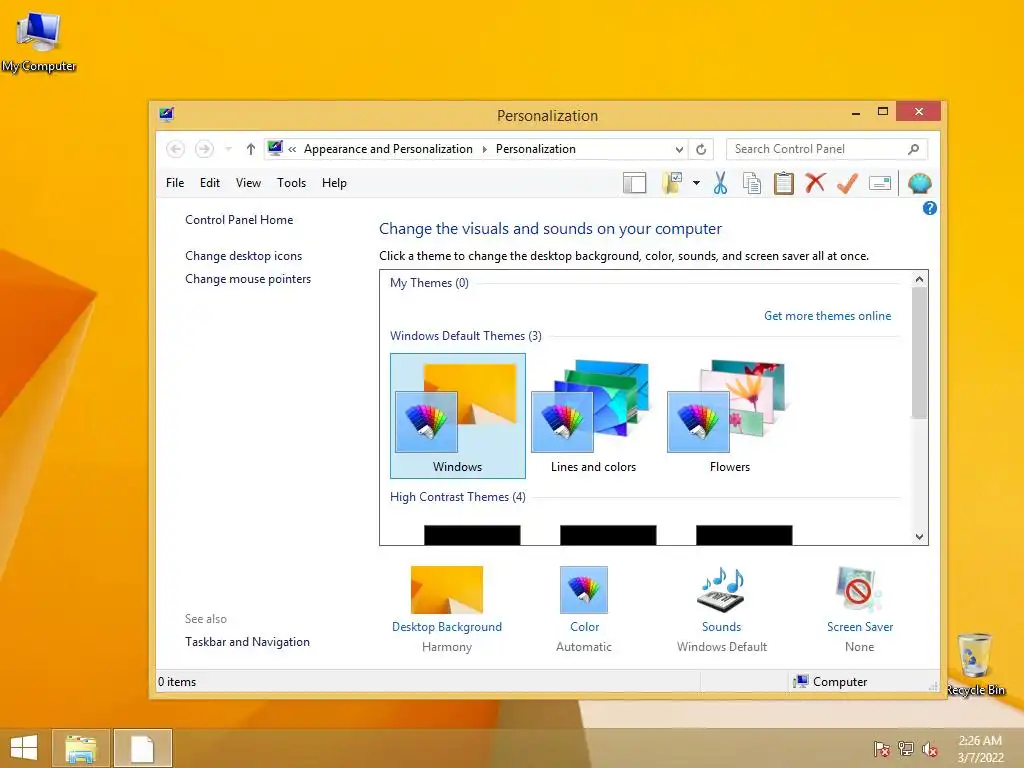
Task: Click the Forward navigation arrow
Action: click(204, 149)
